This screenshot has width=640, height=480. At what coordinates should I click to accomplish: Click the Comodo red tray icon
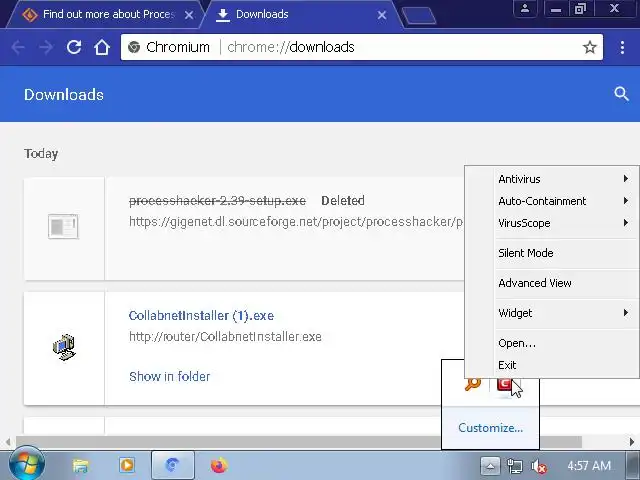(504, 384)
